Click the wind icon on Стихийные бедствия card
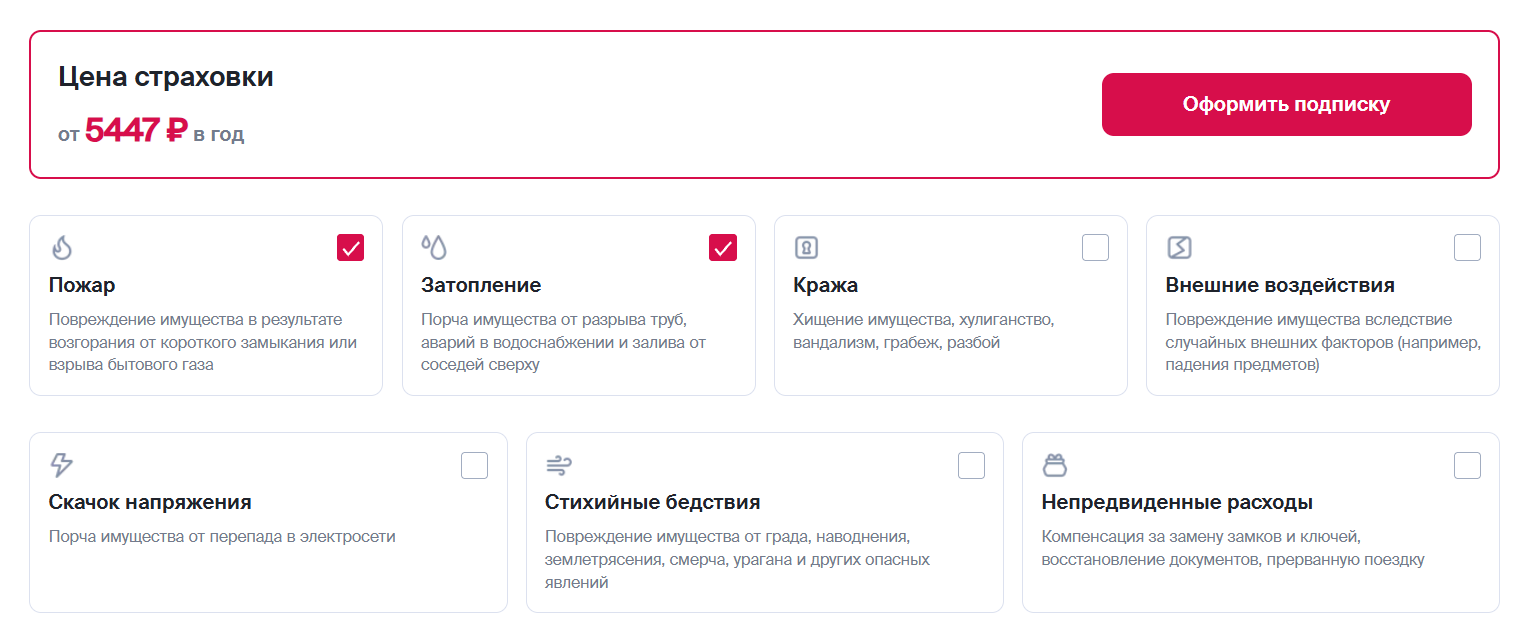The width and height of the screenshot is (1531, 638). tap(557, 465)
